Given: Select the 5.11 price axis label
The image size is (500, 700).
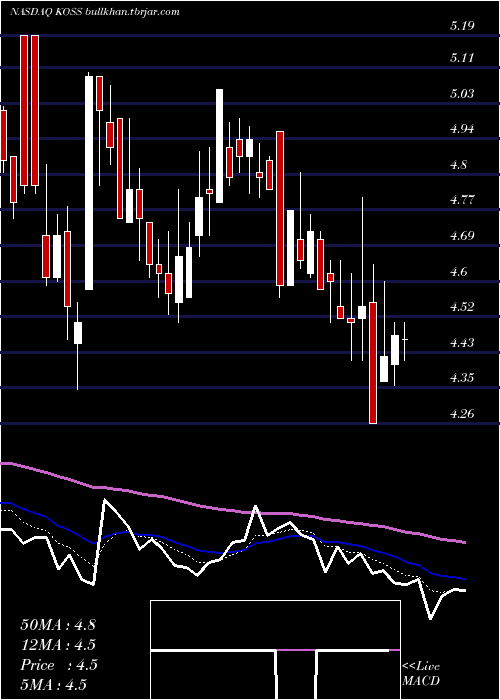Looking at the screenshot, I should click(x=462, y=58).
